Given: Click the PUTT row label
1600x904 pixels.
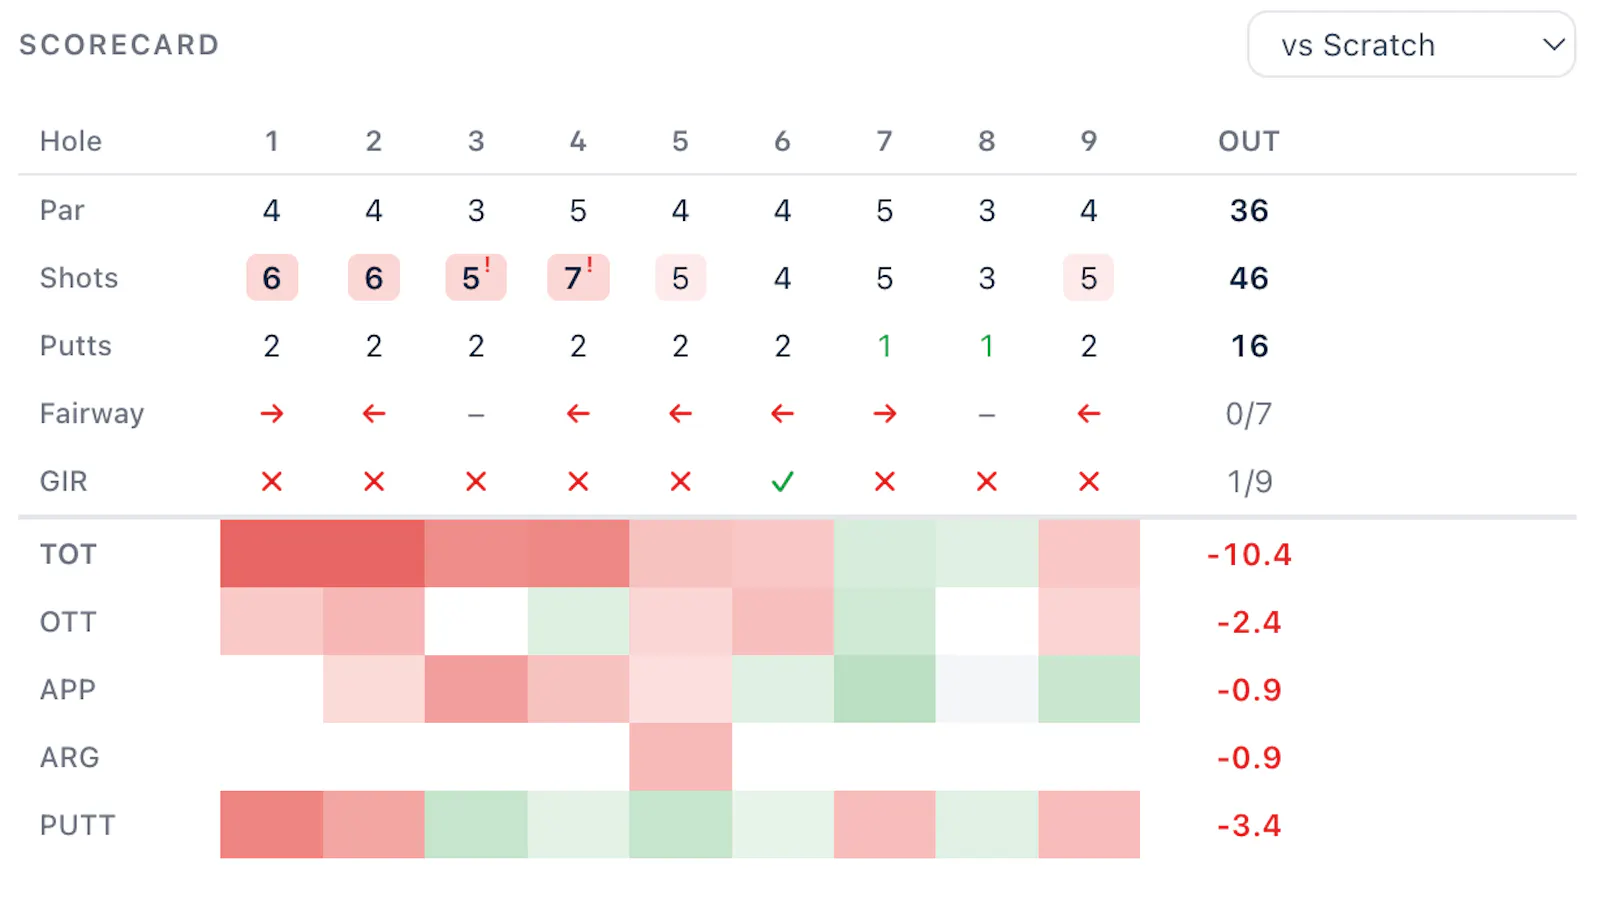Looking at the screenshot, I should 78,826.
